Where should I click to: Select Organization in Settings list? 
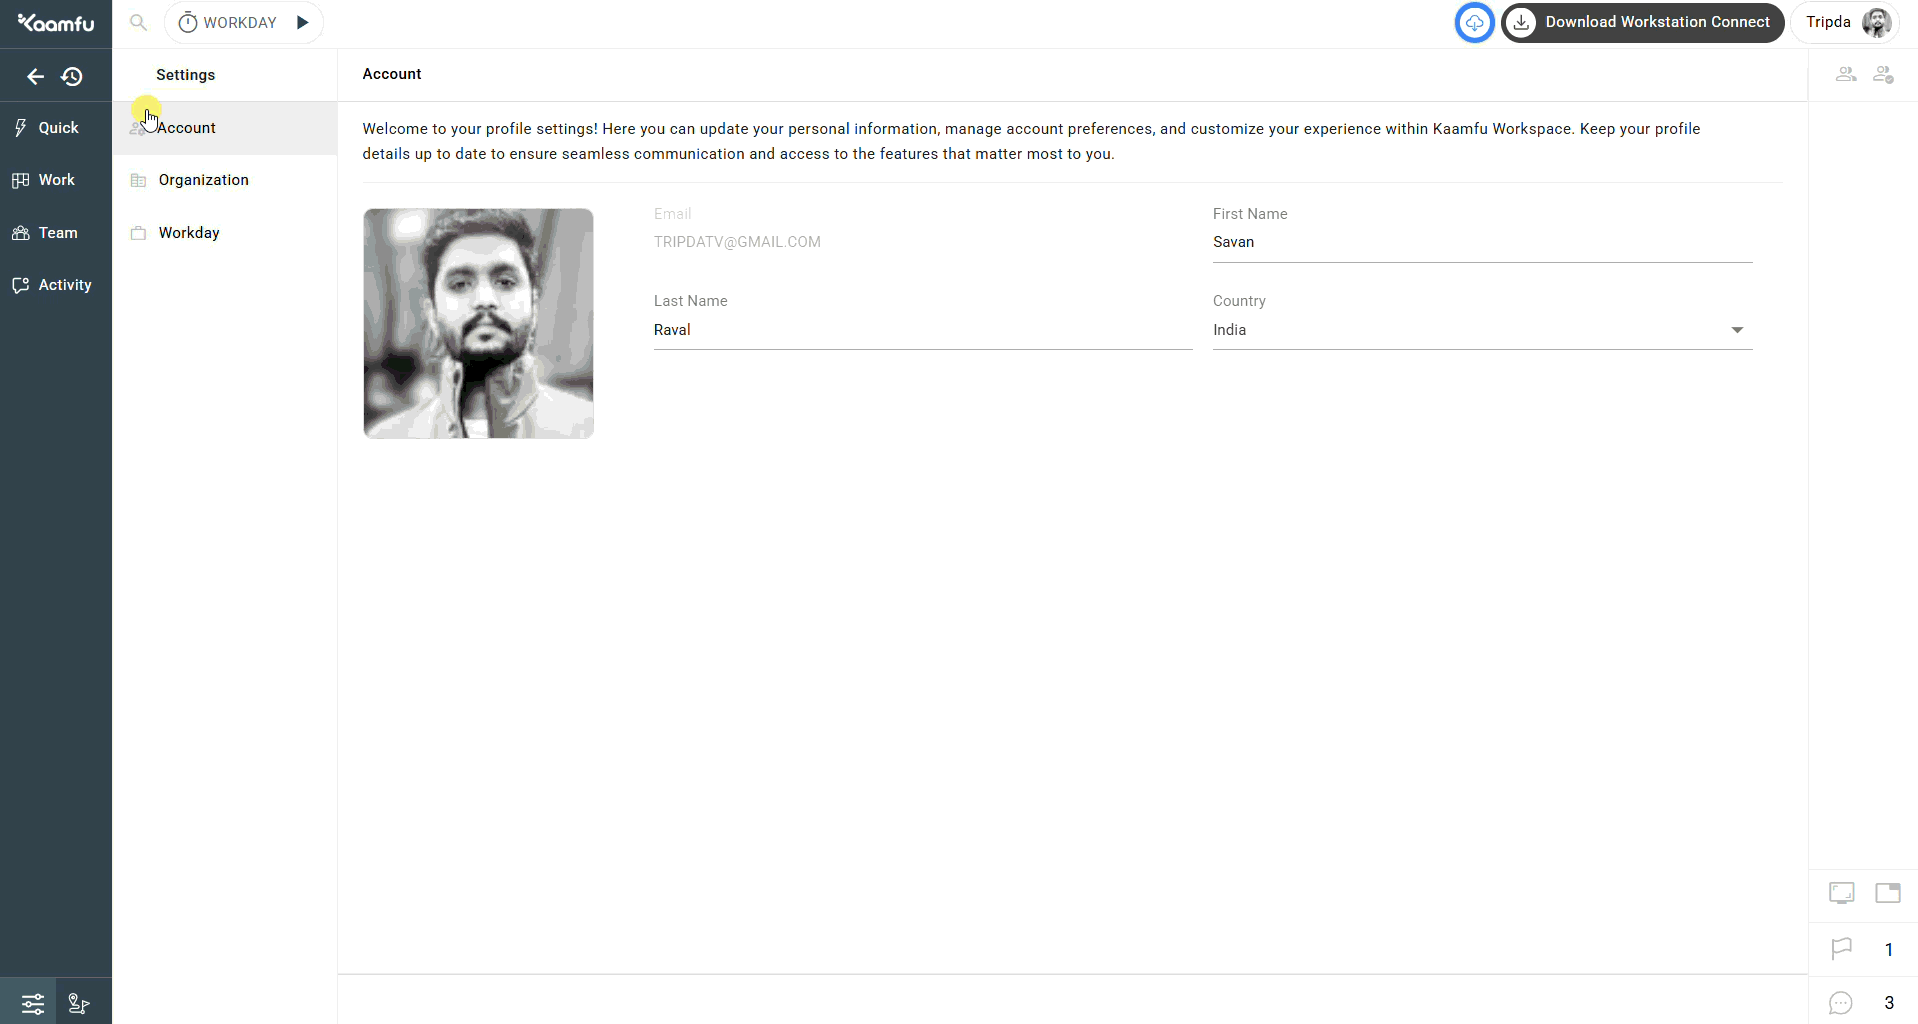tap(203, 180)
